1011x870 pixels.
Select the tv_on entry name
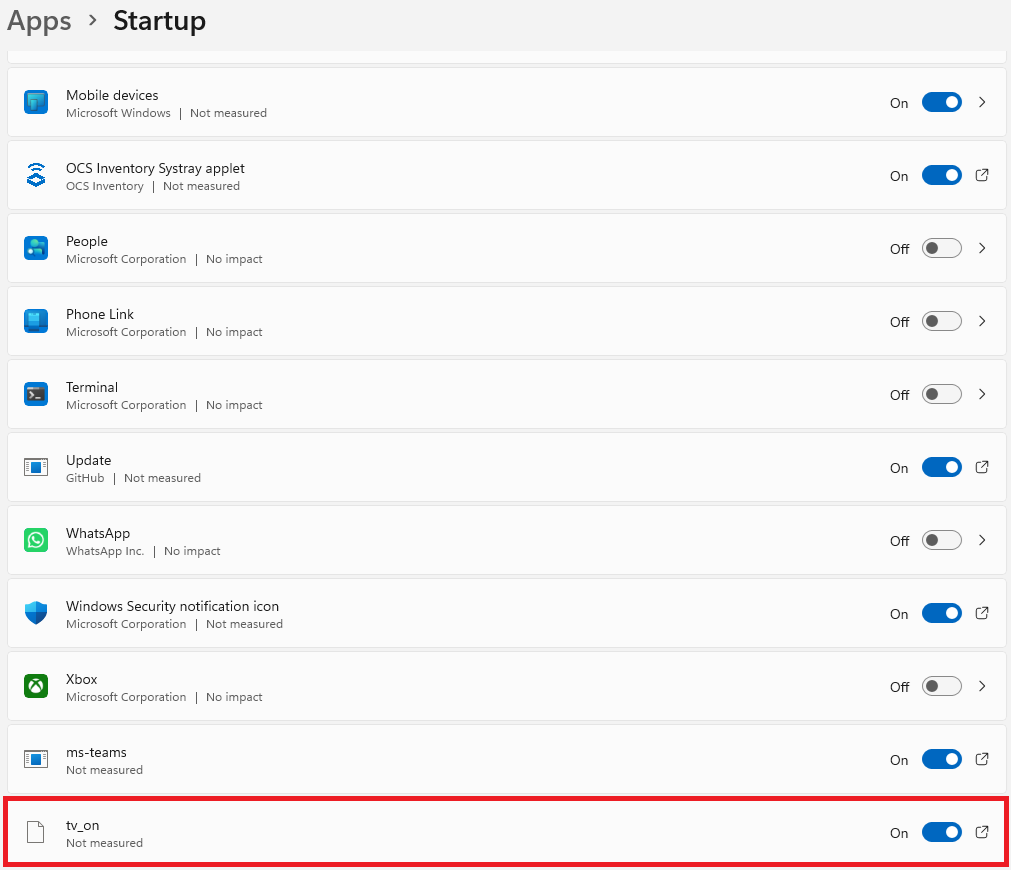click(83, 826)
